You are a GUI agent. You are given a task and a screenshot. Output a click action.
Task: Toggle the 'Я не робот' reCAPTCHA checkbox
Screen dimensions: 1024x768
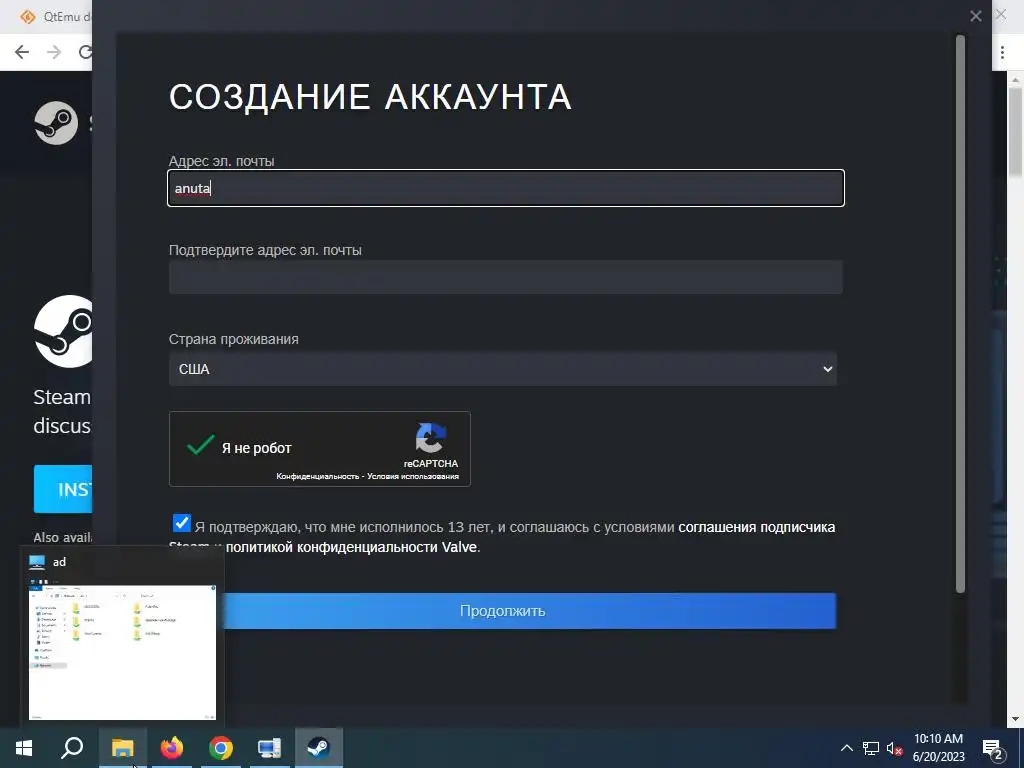pos(200,446)
